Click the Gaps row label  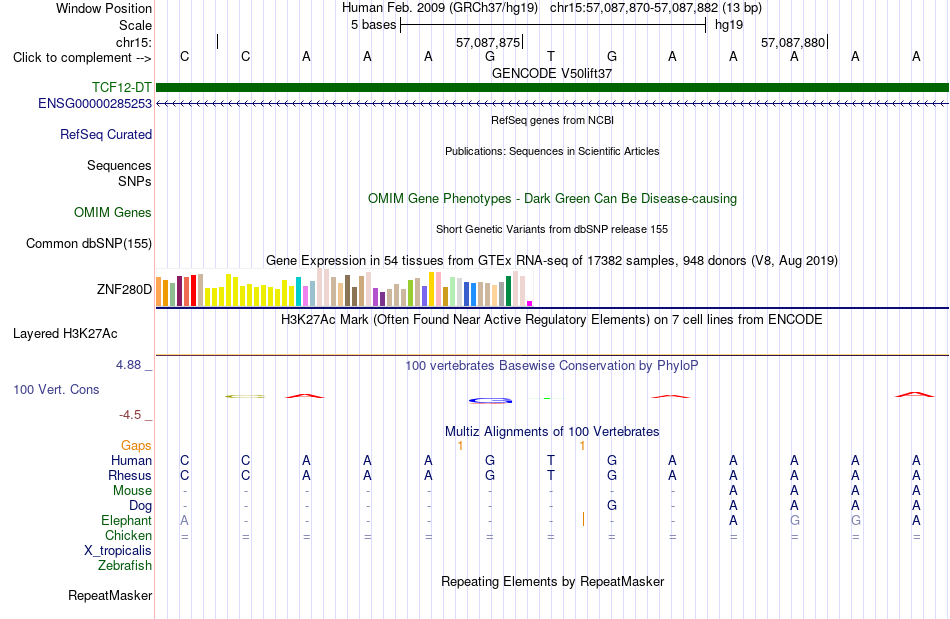[x=136, y=446]
